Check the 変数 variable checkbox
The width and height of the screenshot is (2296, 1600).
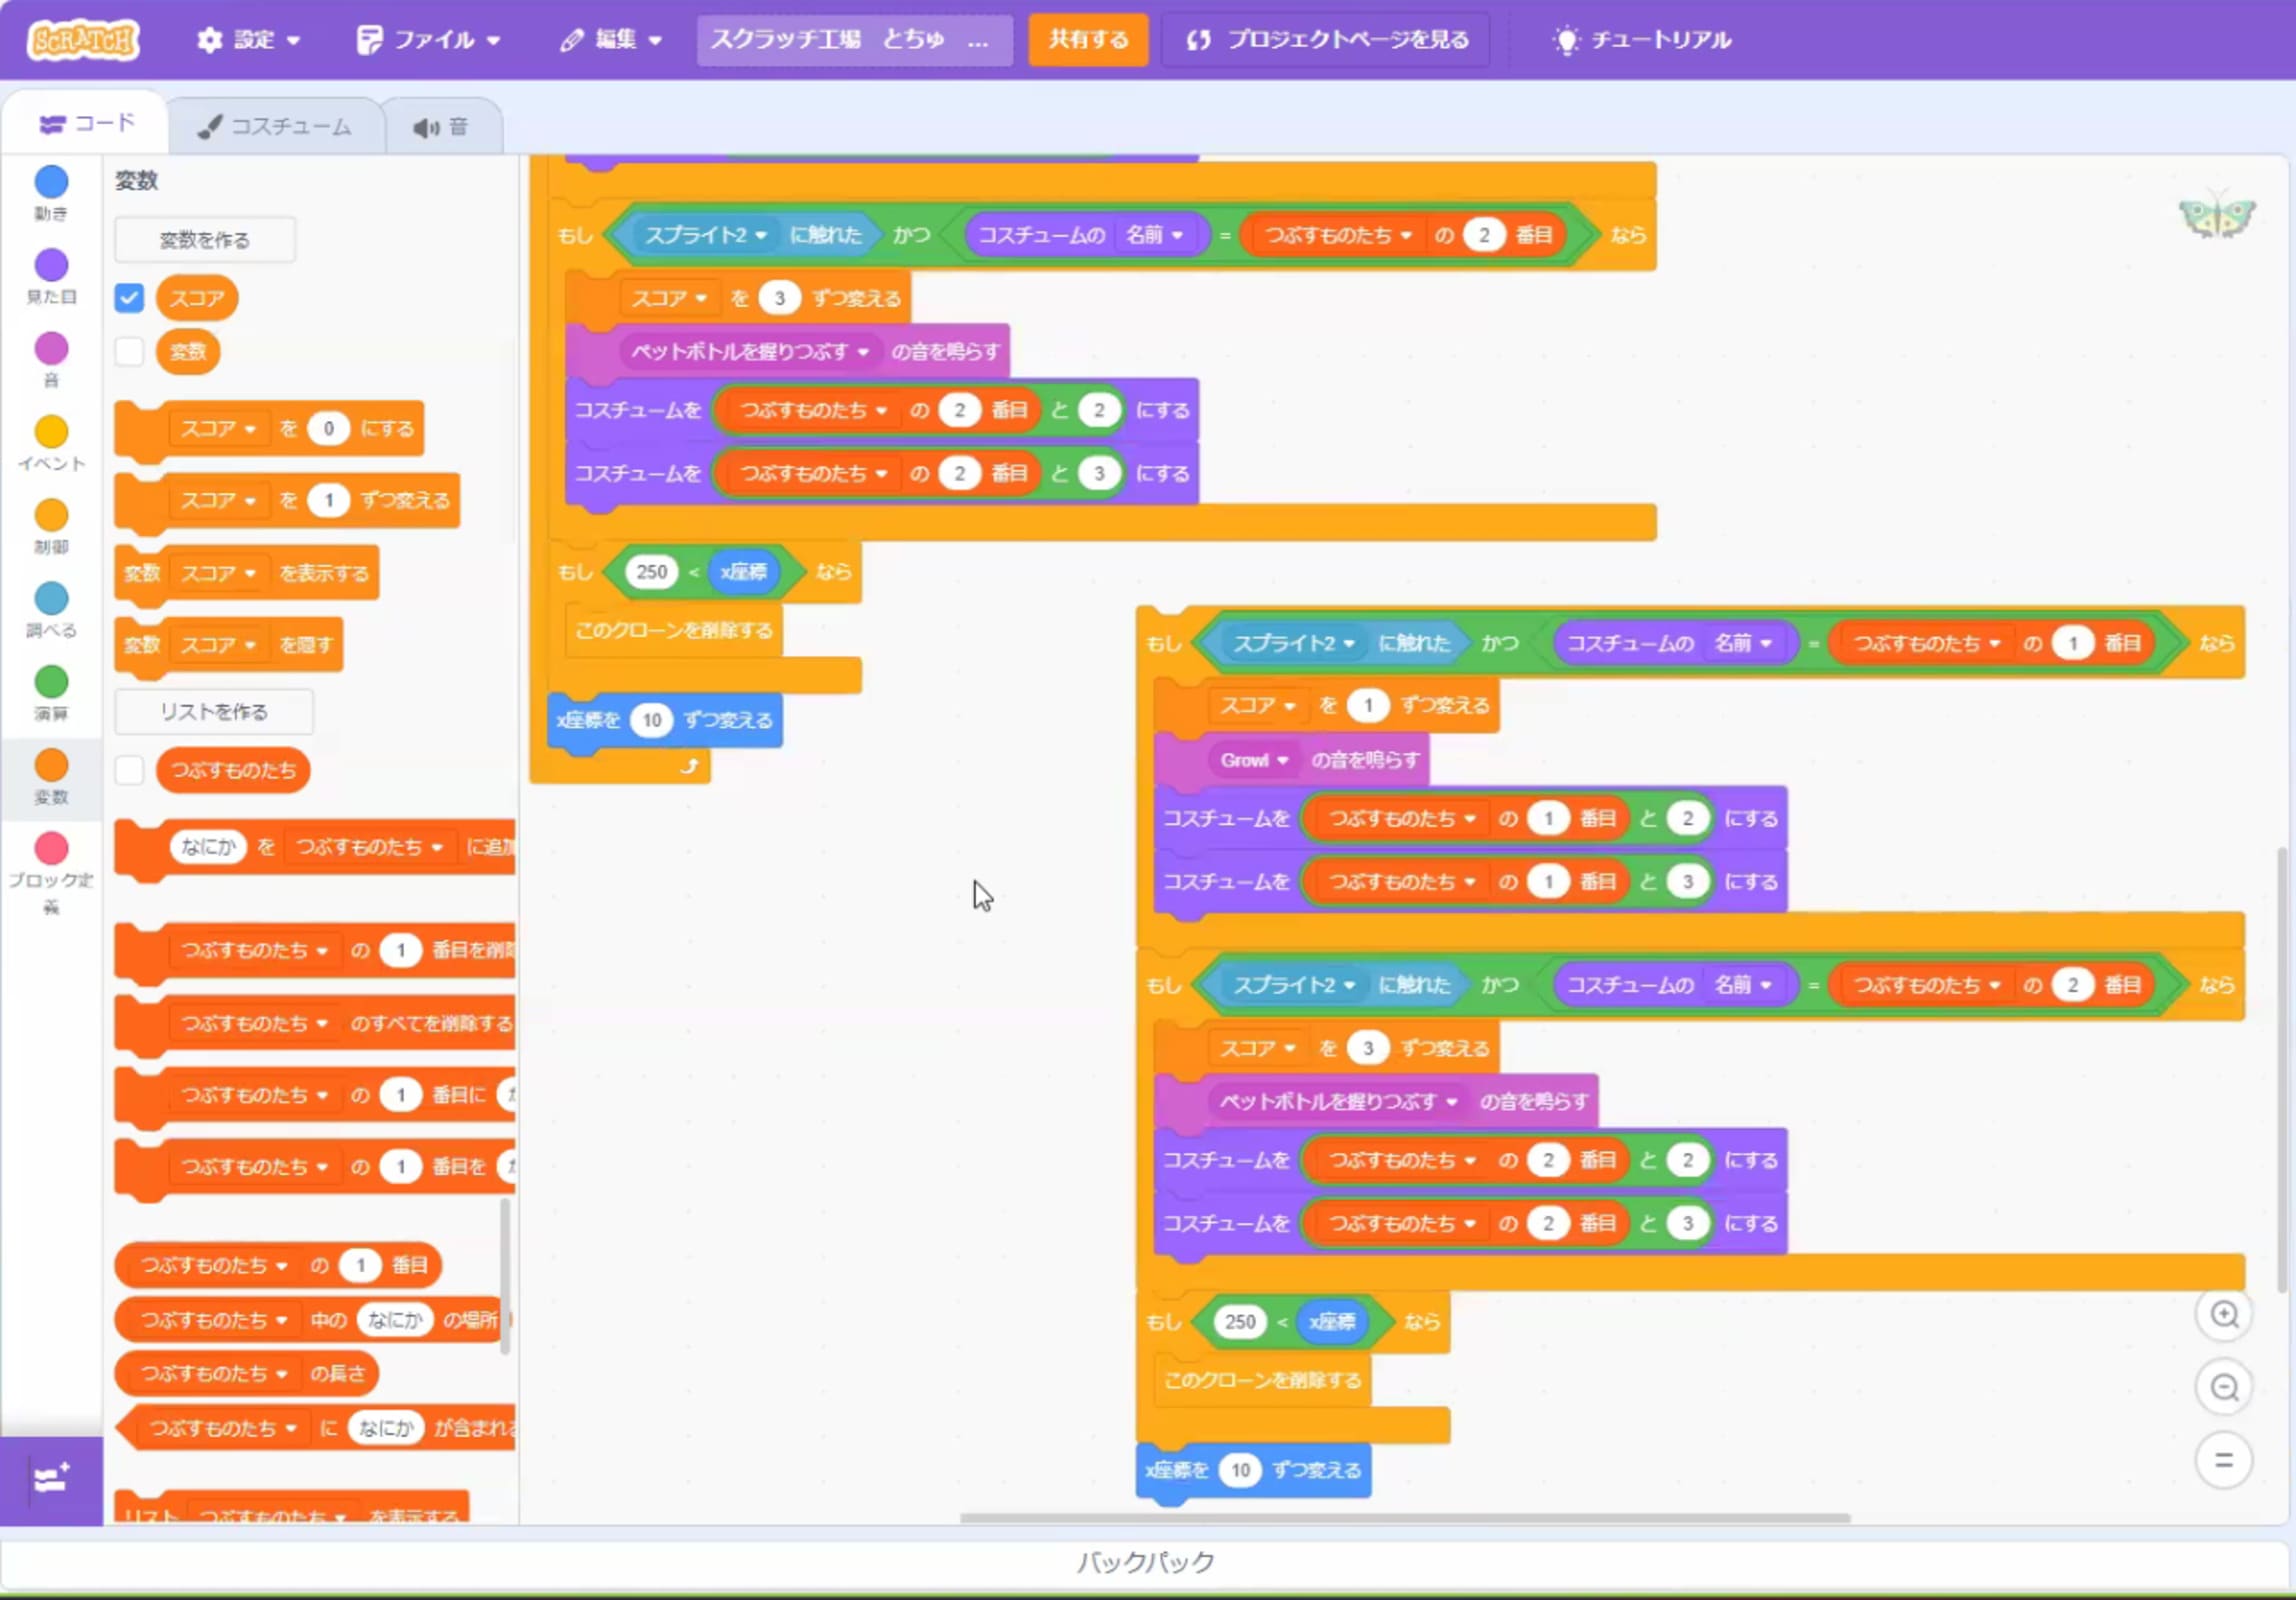(x=129, y=352)
